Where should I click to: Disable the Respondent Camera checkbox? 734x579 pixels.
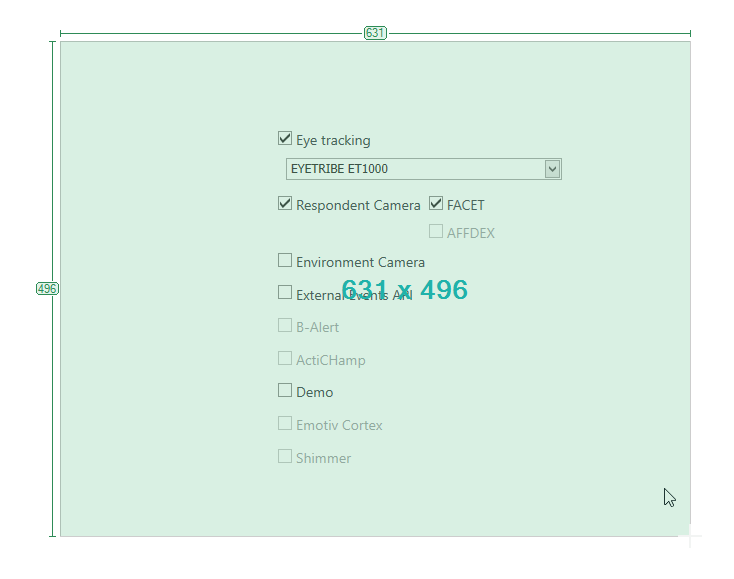(x=285, y=204)
